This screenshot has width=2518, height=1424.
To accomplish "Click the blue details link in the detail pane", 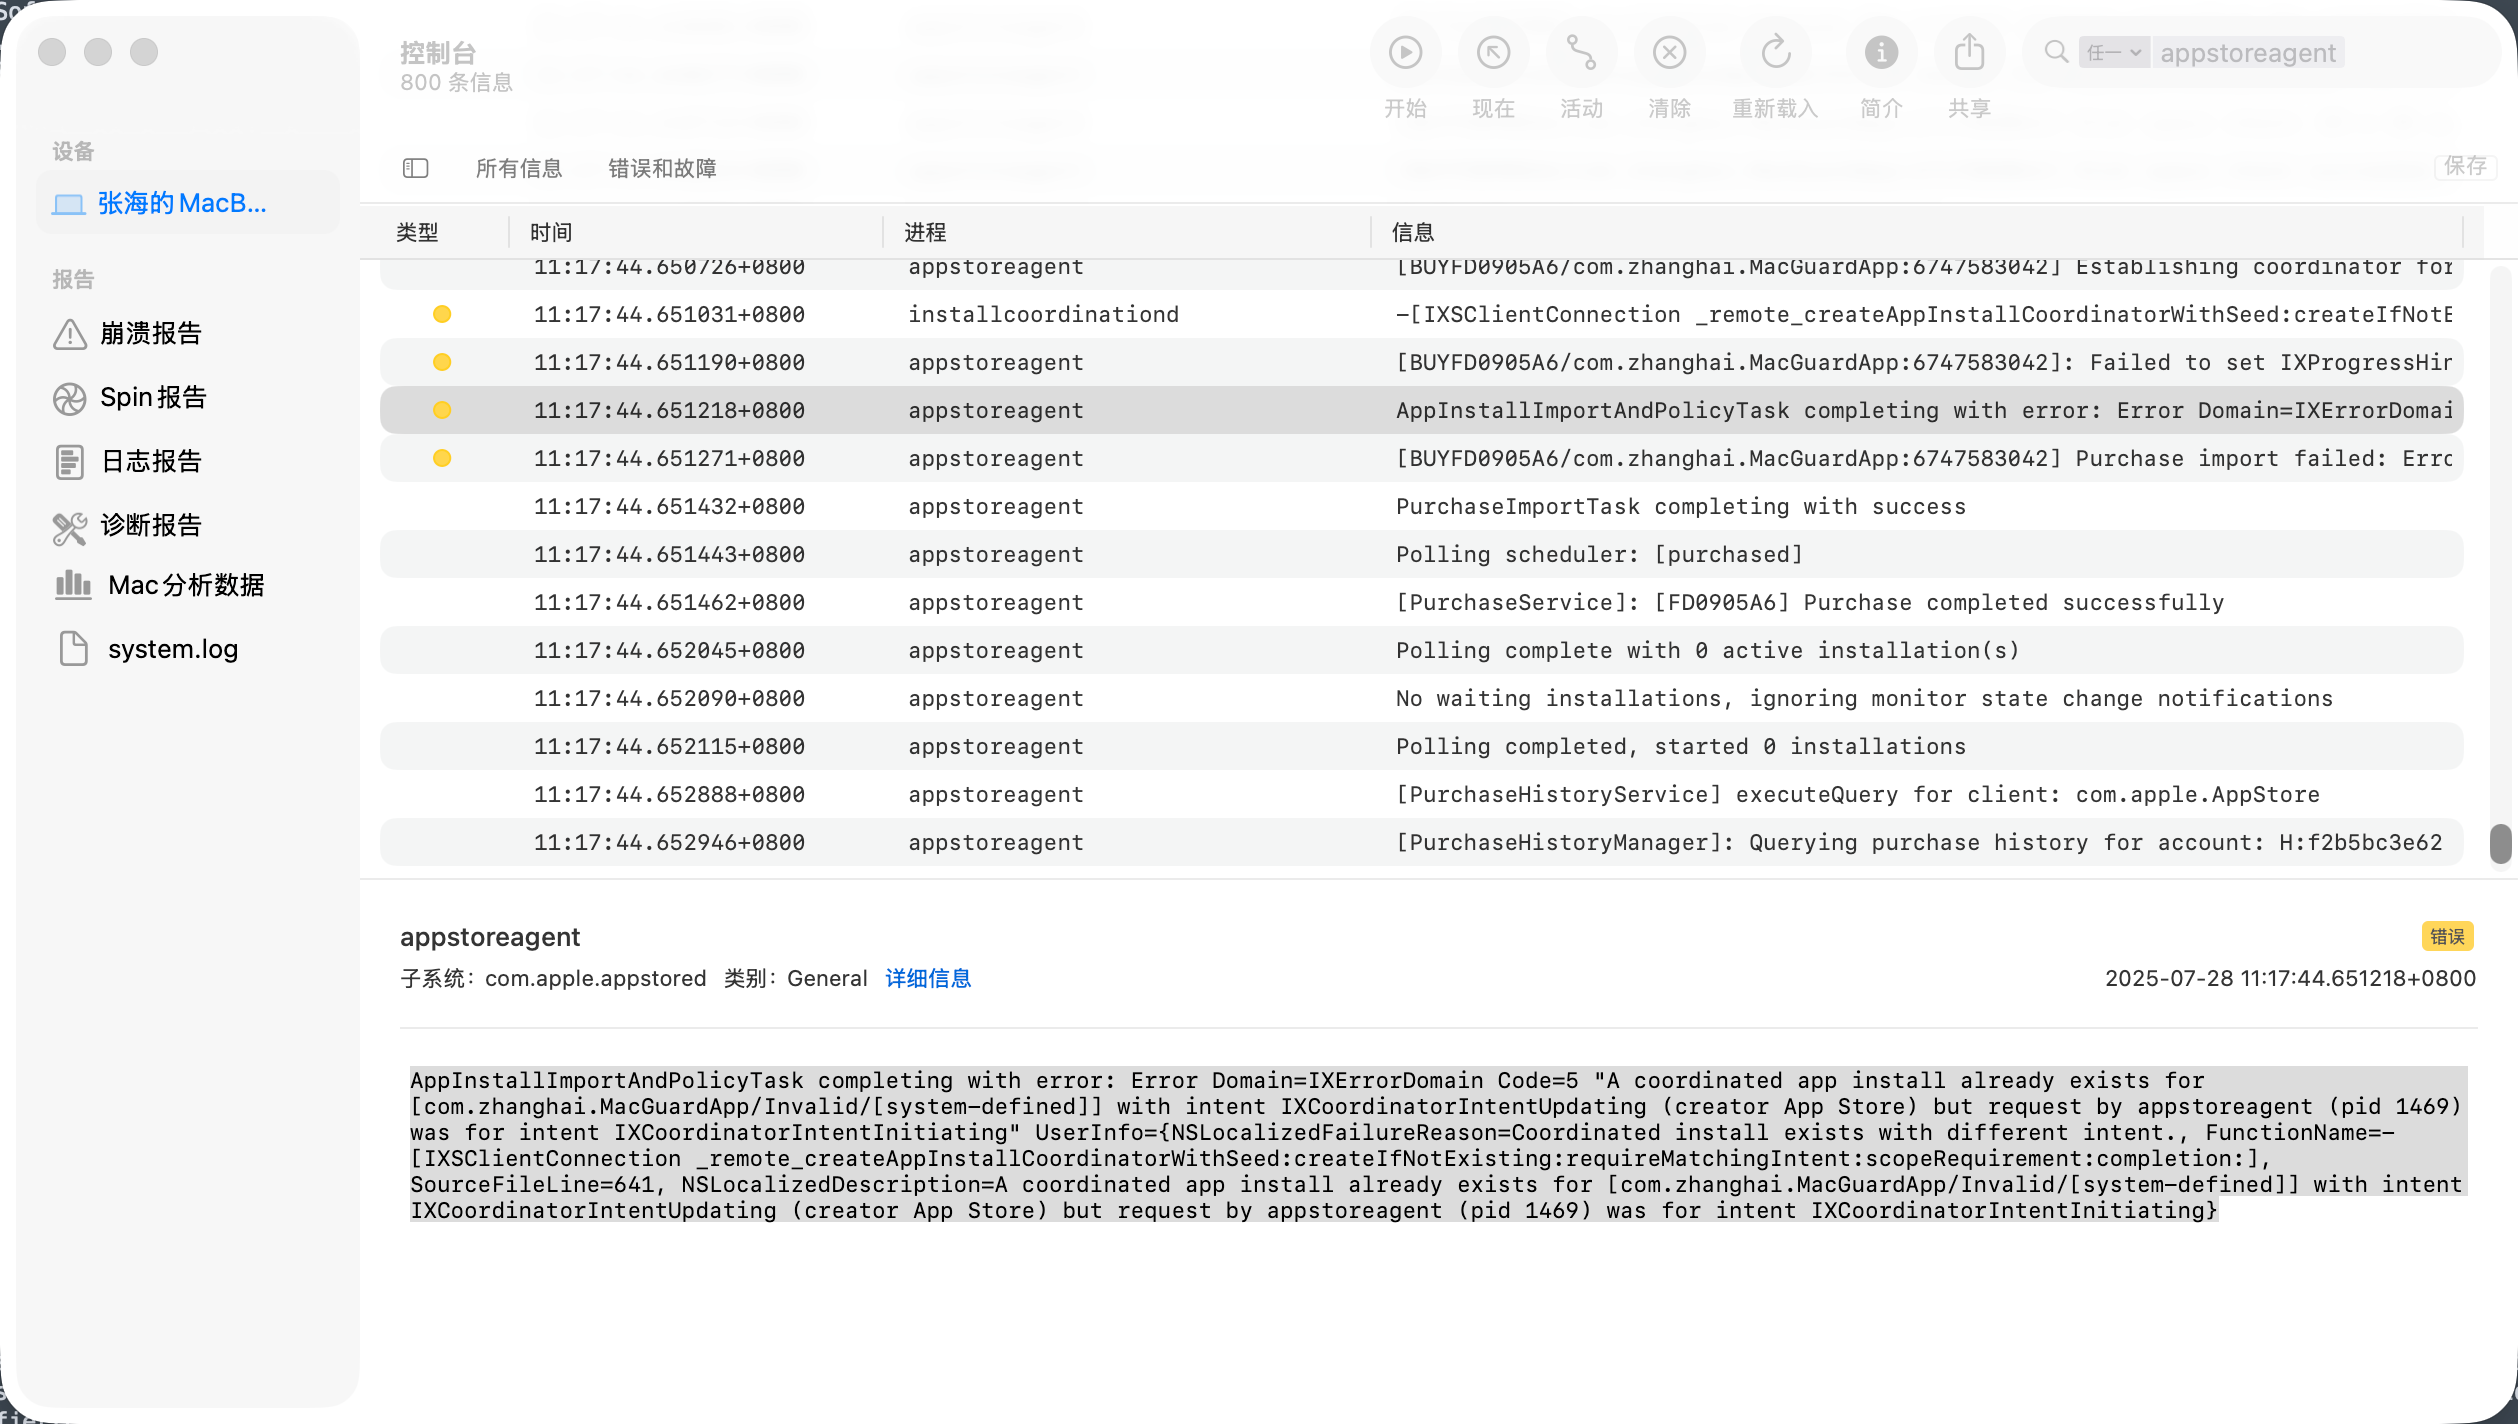I will pos(928,978).
